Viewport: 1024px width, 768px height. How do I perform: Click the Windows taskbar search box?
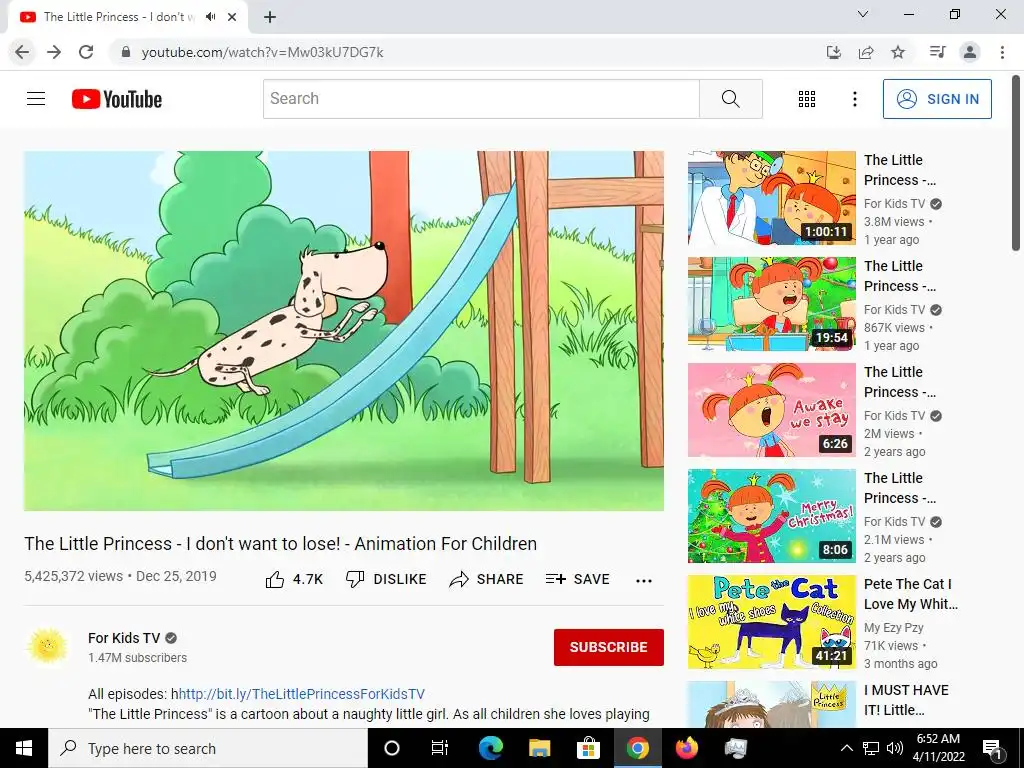pos(208,748)
